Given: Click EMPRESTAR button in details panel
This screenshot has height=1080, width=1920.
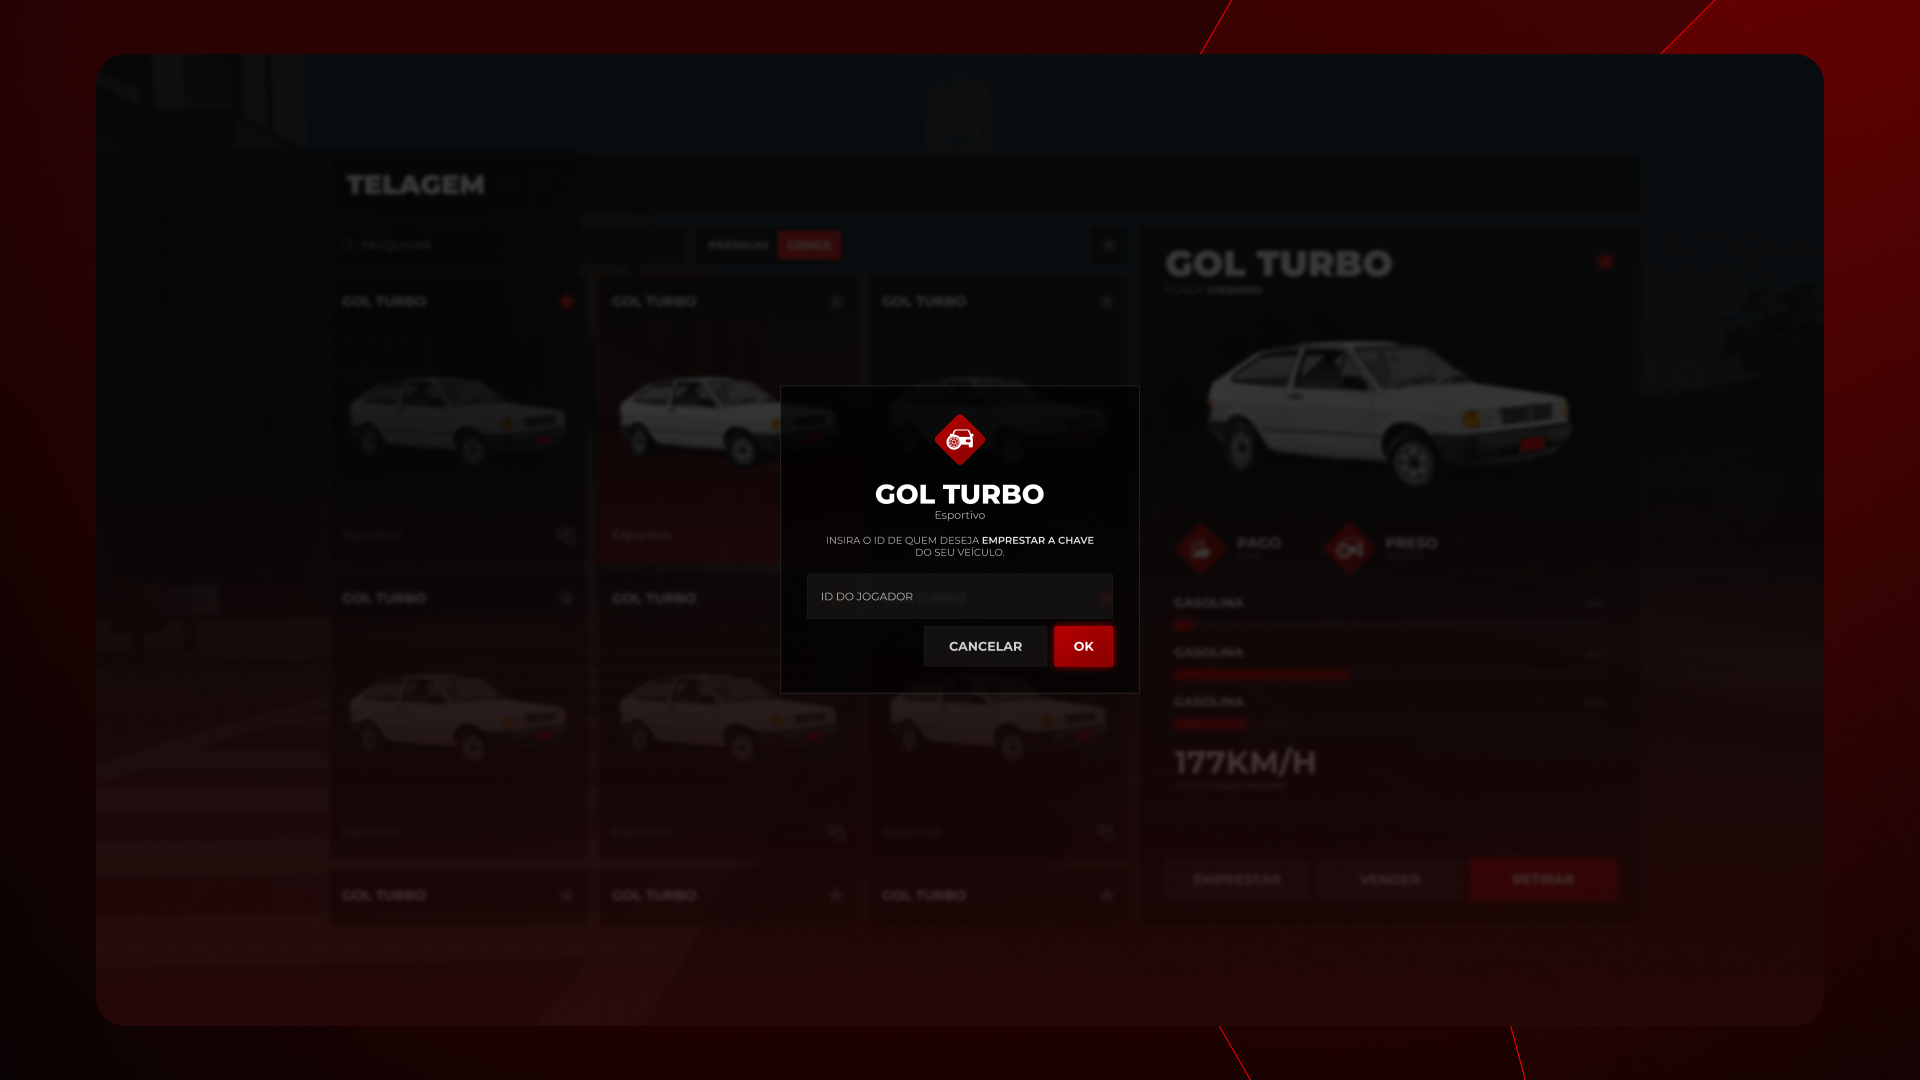Looking at the screenshot, I should click(1237, 879).
